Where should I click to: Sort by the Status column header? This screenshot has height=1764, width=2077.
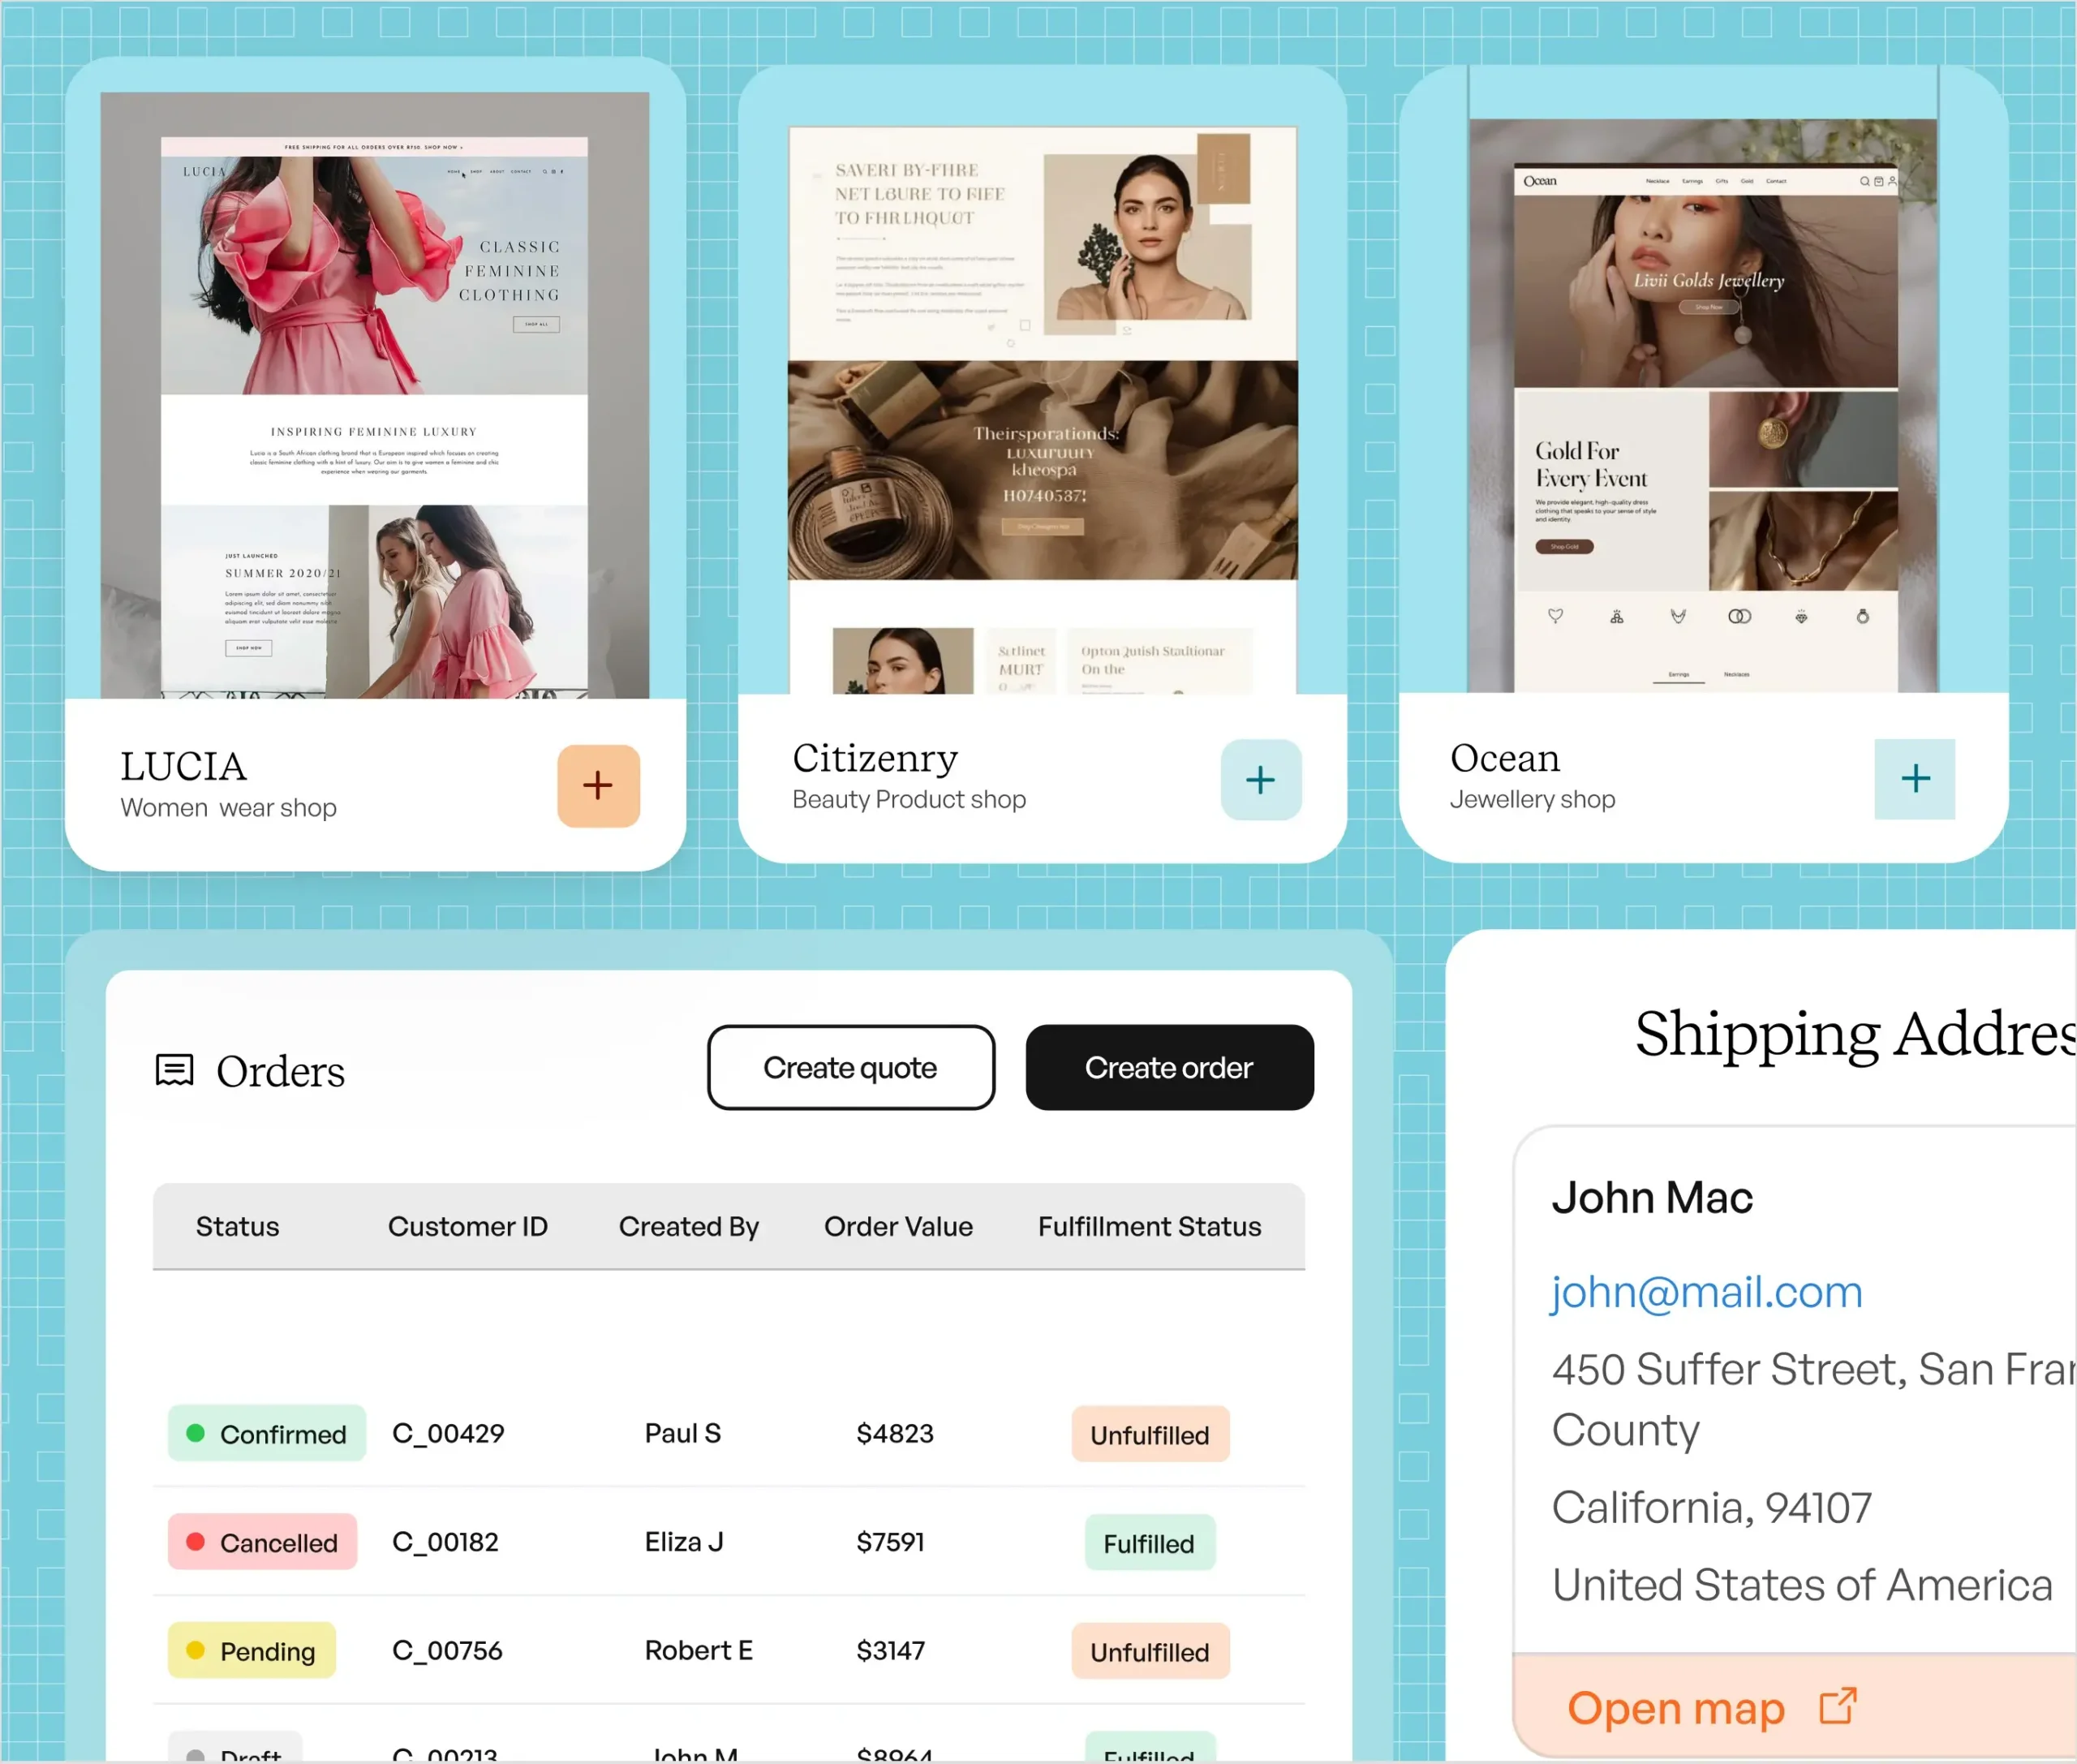click(x=238, y=1227)
